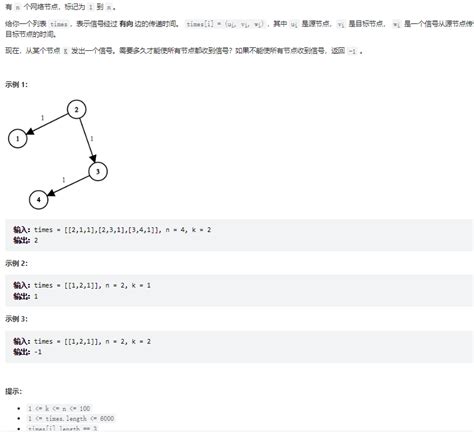Click the 提示 heading
The height and width of the screenshot is (436, 474).
[14, 391]
